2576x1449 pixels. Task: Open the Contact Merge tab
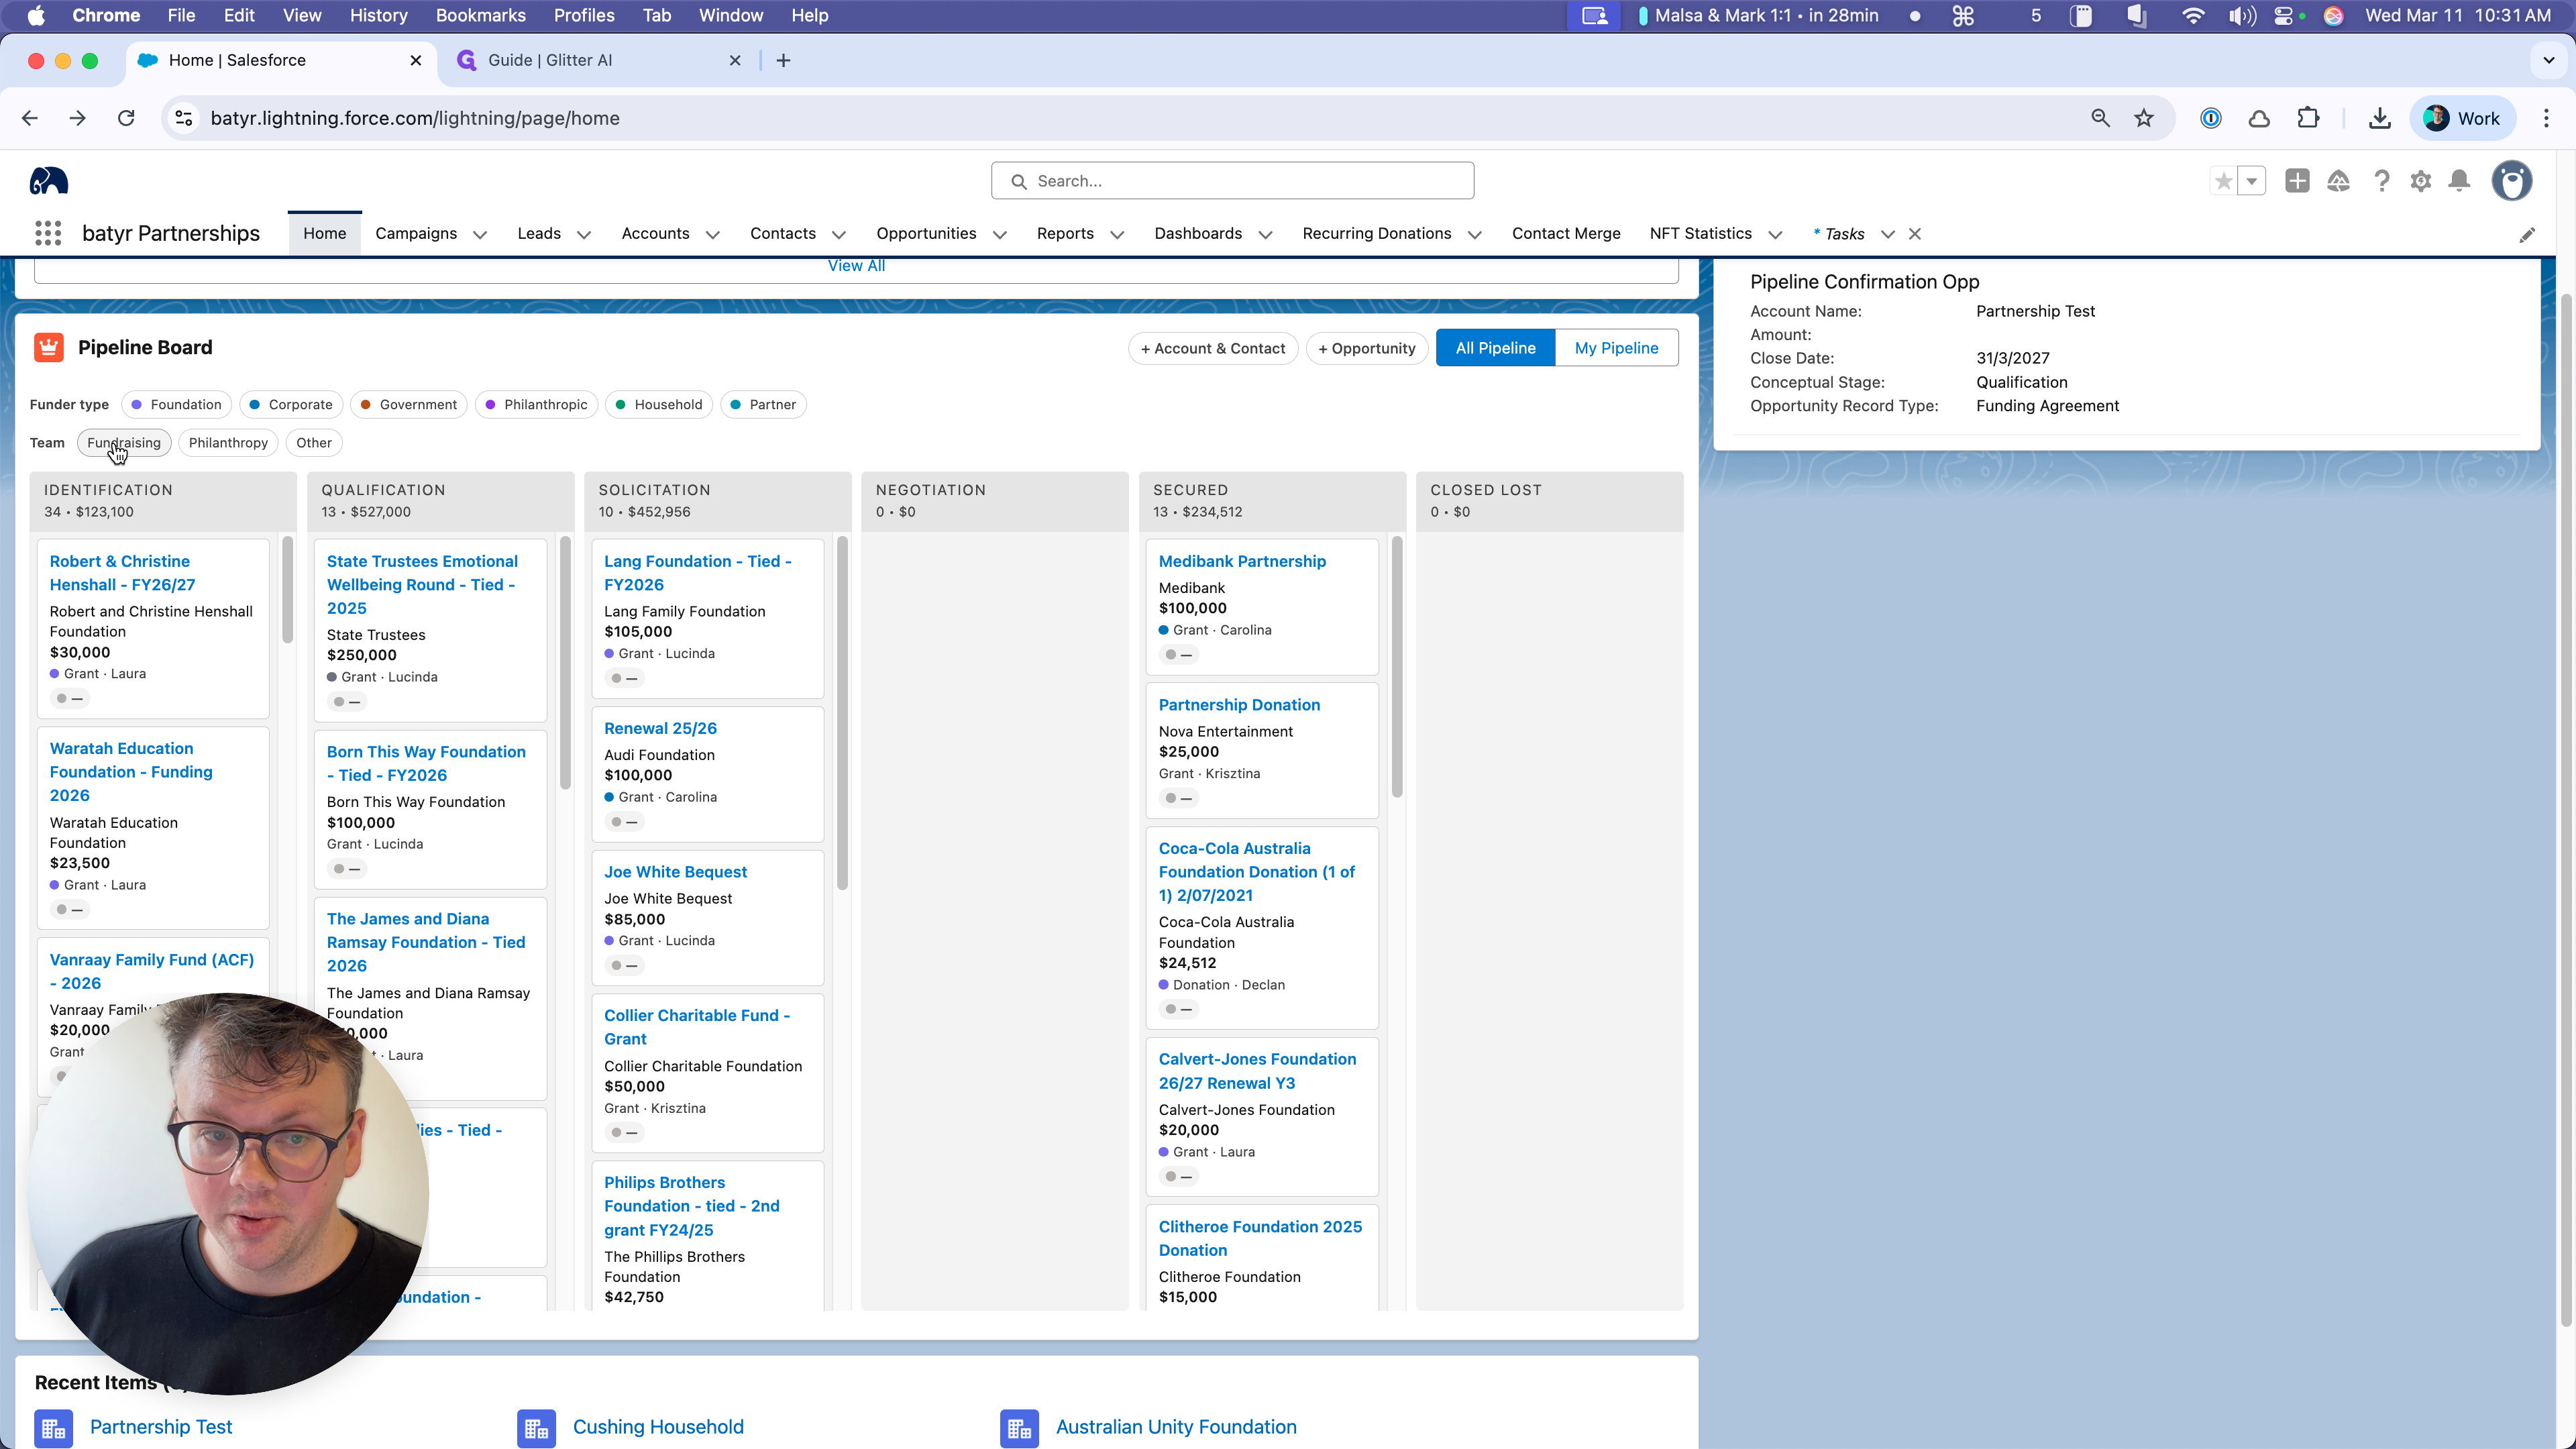[1566, 234]
